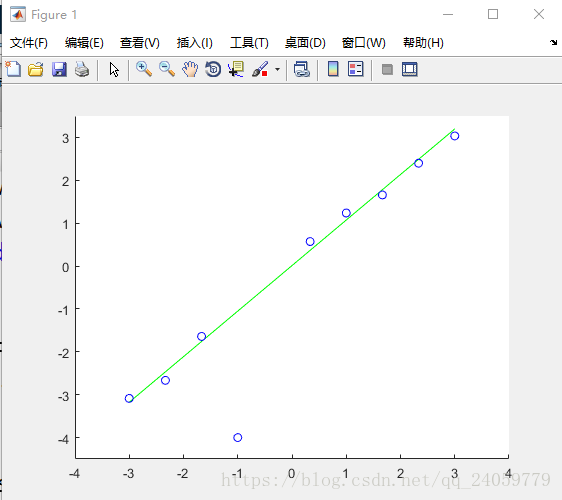Screen dimensions: 562x500
Task: Click the data point at x=3
Action: point(455,136)
